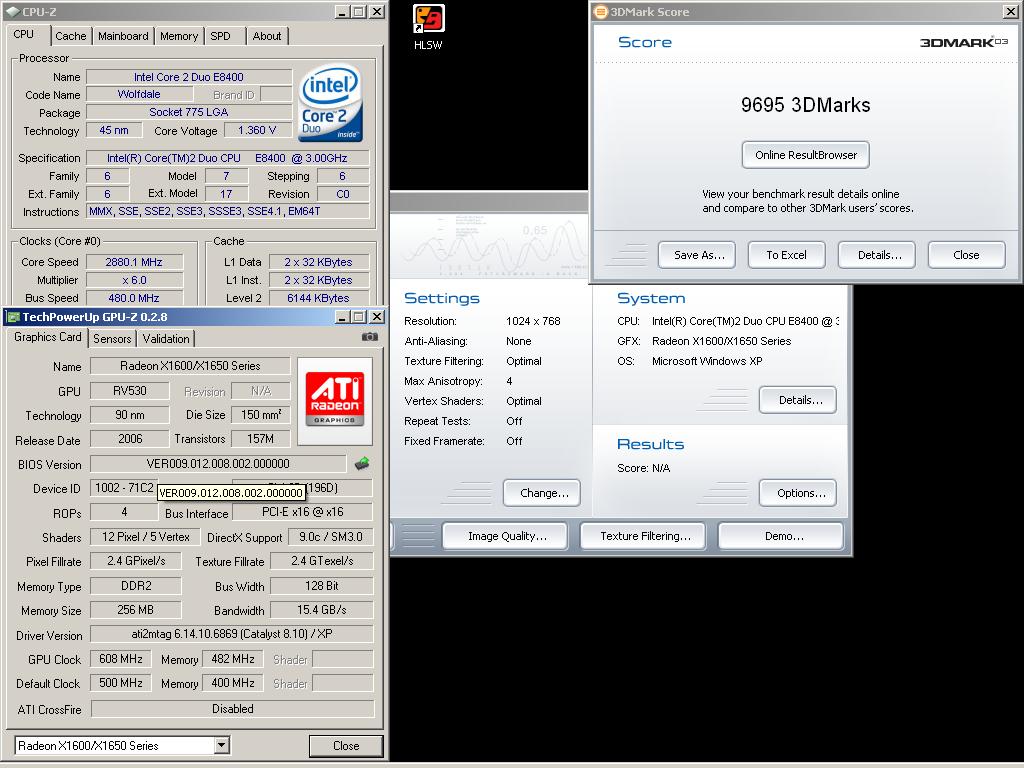Click Close in the 3DMark Score dialog

pos(967,255)
